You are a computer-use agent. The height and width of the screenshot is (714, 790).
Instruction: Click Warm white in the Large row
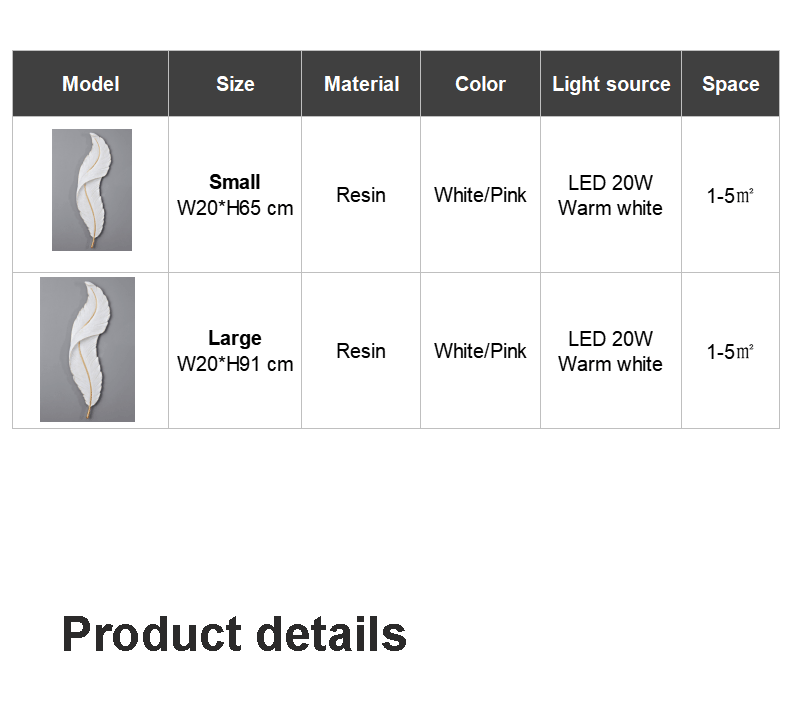pos(610,364)
